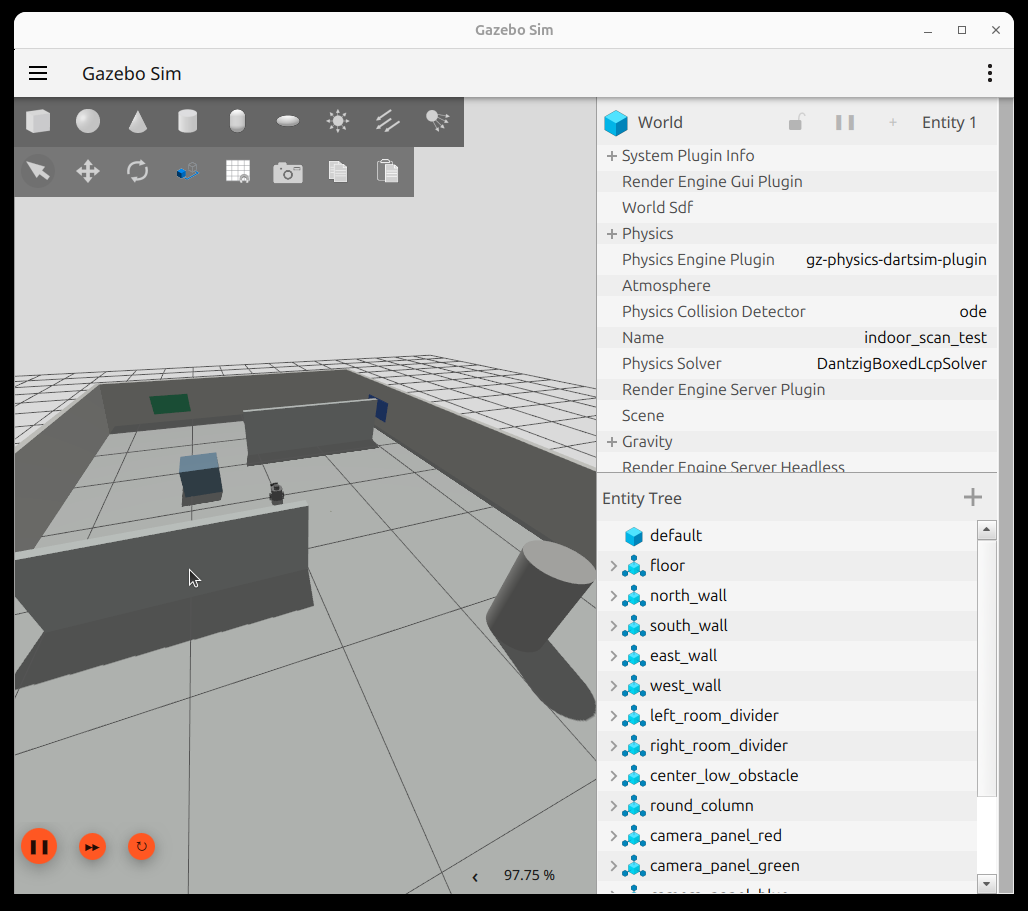This screenshot has height=911, width=1028.
Task: Insert a sphere shape
Action: [x=88, y=121]
